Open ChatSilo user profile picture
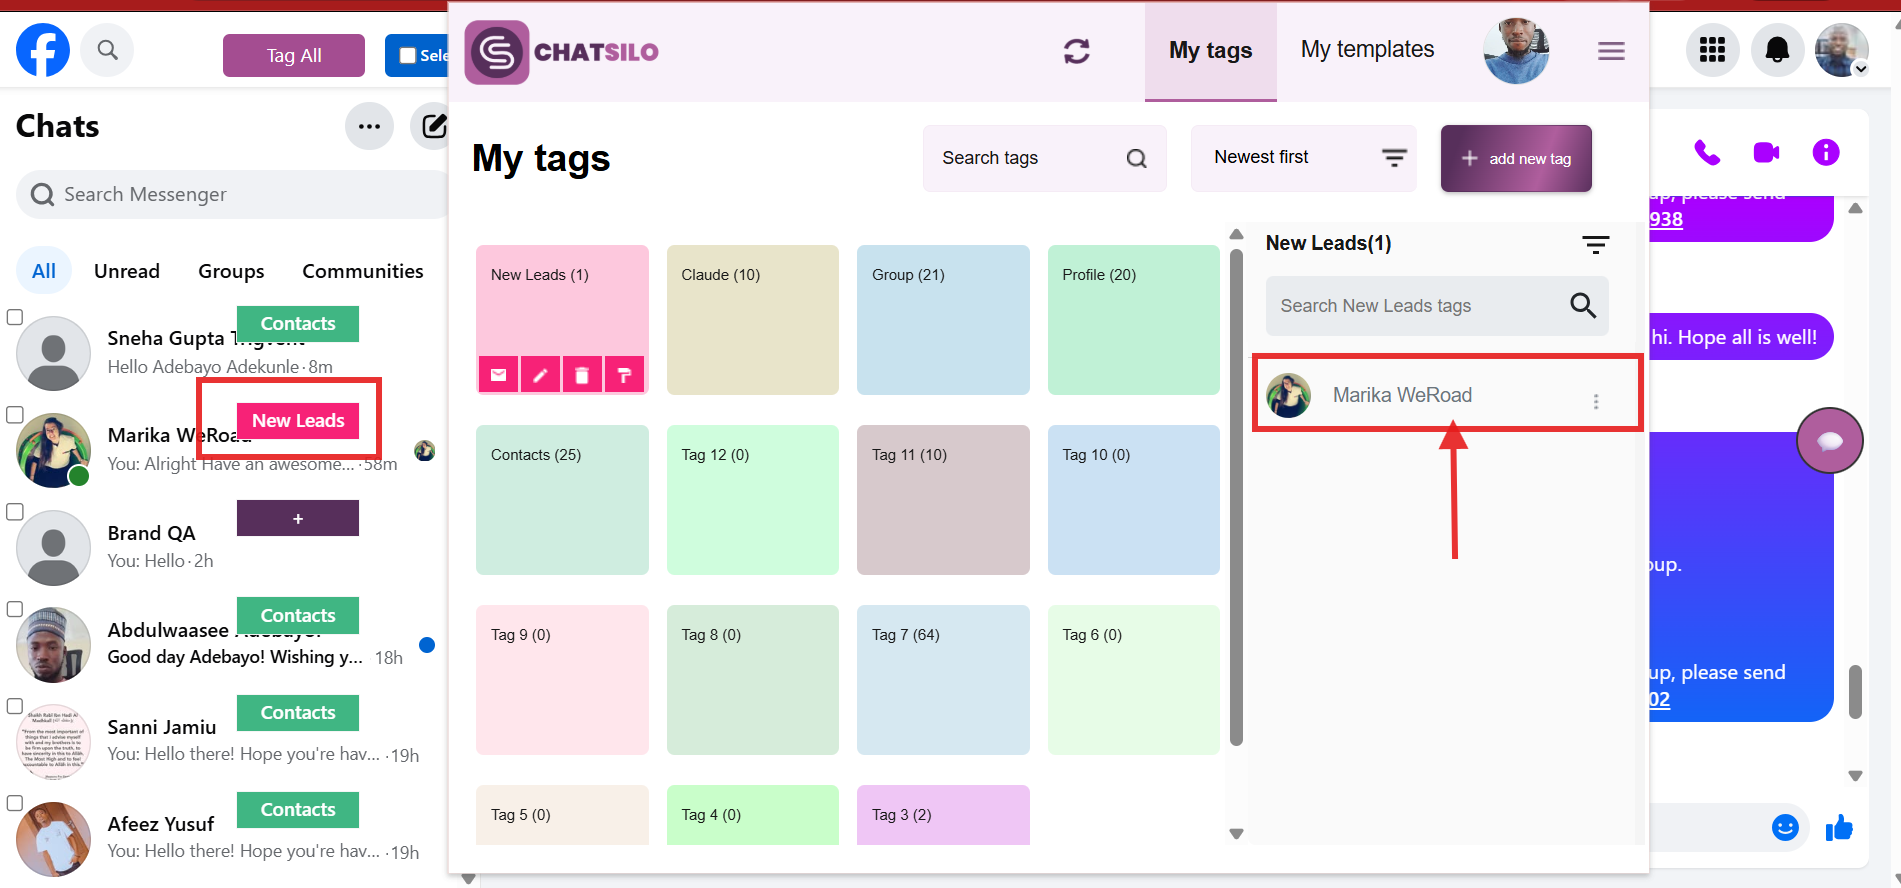Viewport: 1901px width, 888px height. click(1516, 51)
